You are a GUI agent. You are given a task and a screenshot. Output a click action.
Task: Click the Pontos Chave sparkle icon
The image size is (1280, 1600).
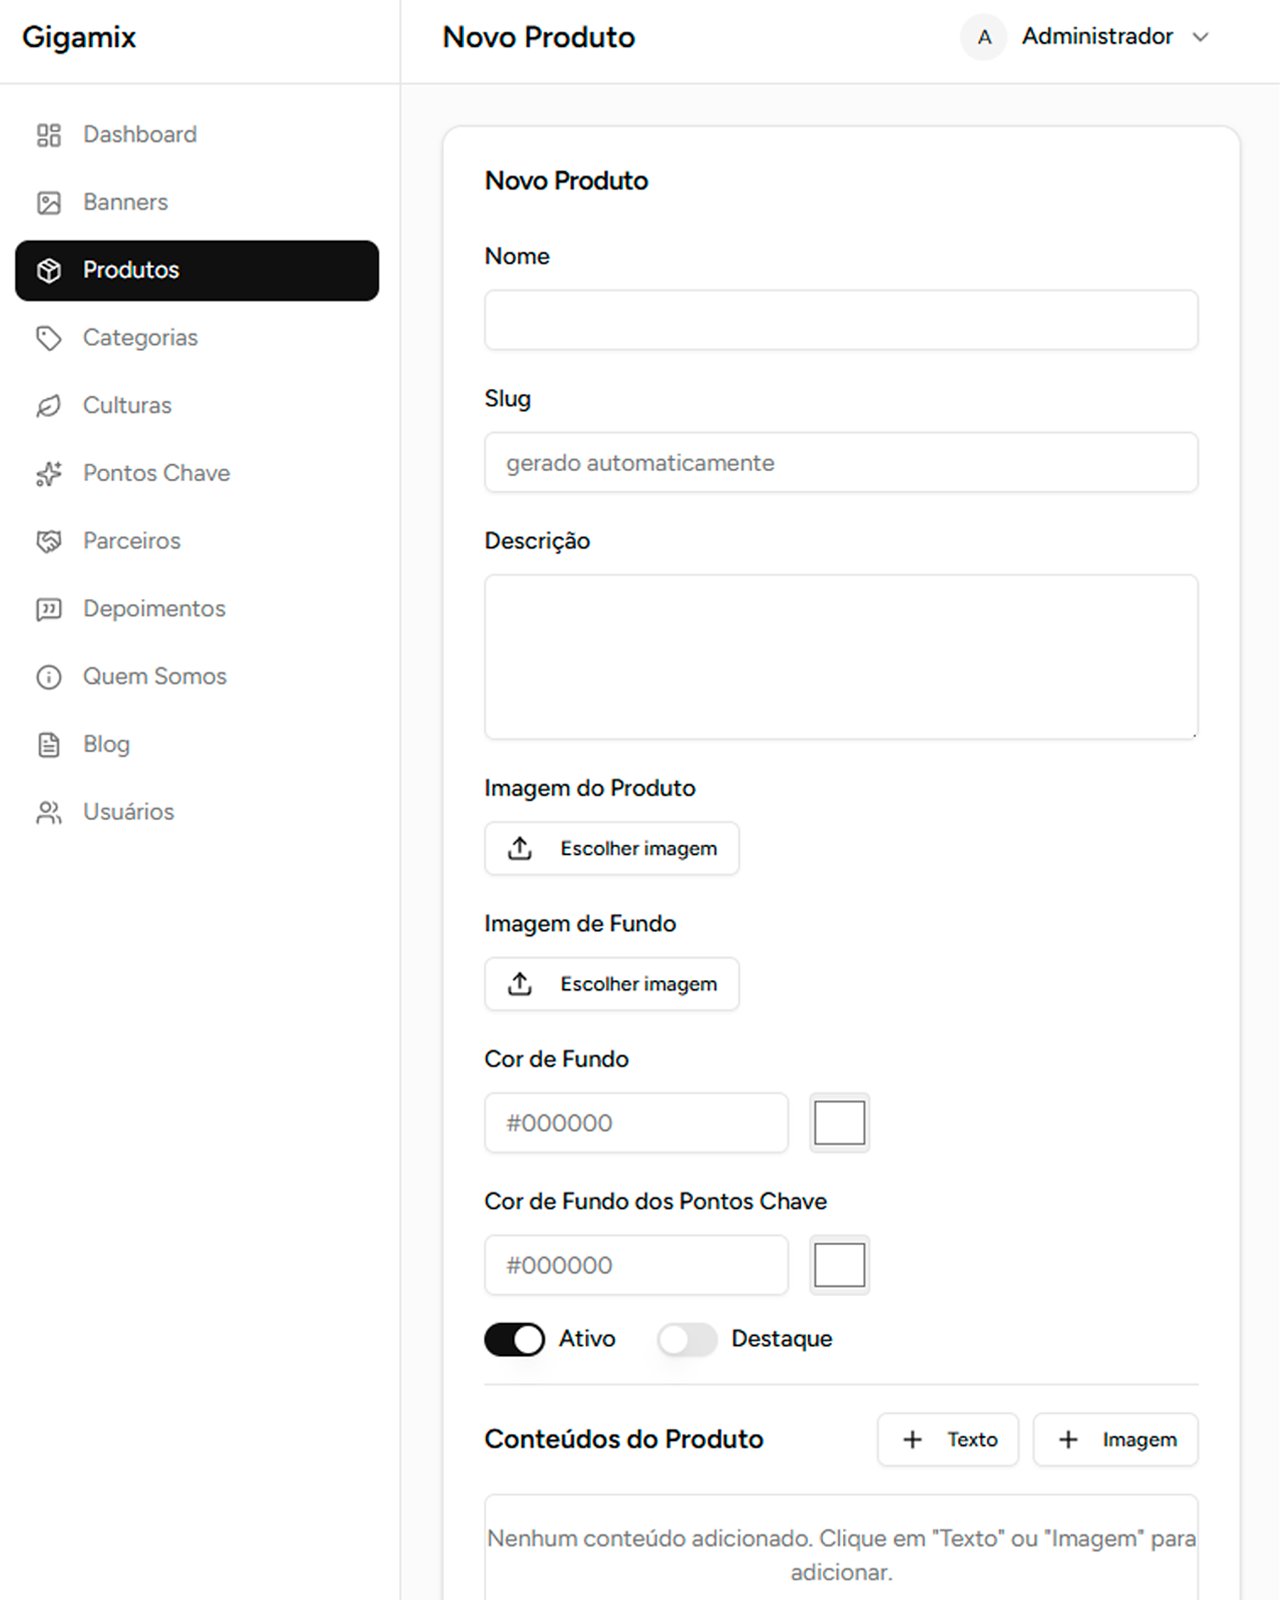point(47,473)
